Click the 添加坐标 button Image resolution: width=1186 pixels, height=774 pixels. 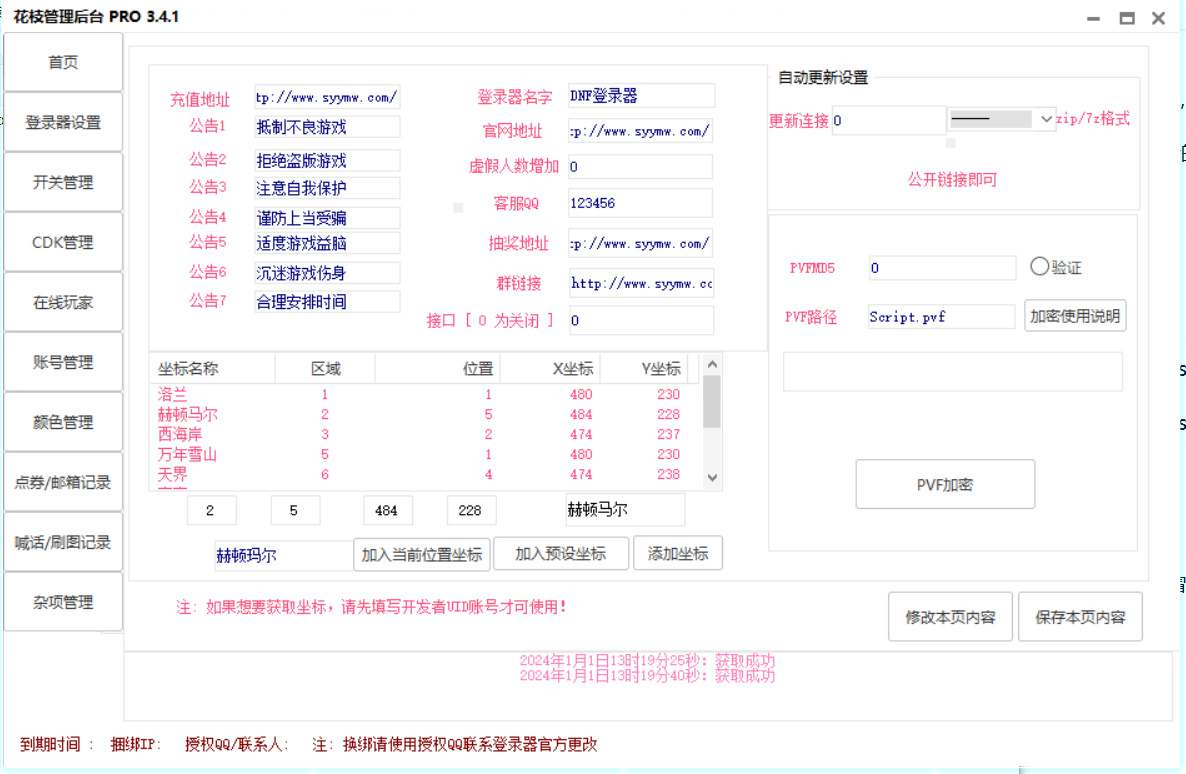coord(678,553)
